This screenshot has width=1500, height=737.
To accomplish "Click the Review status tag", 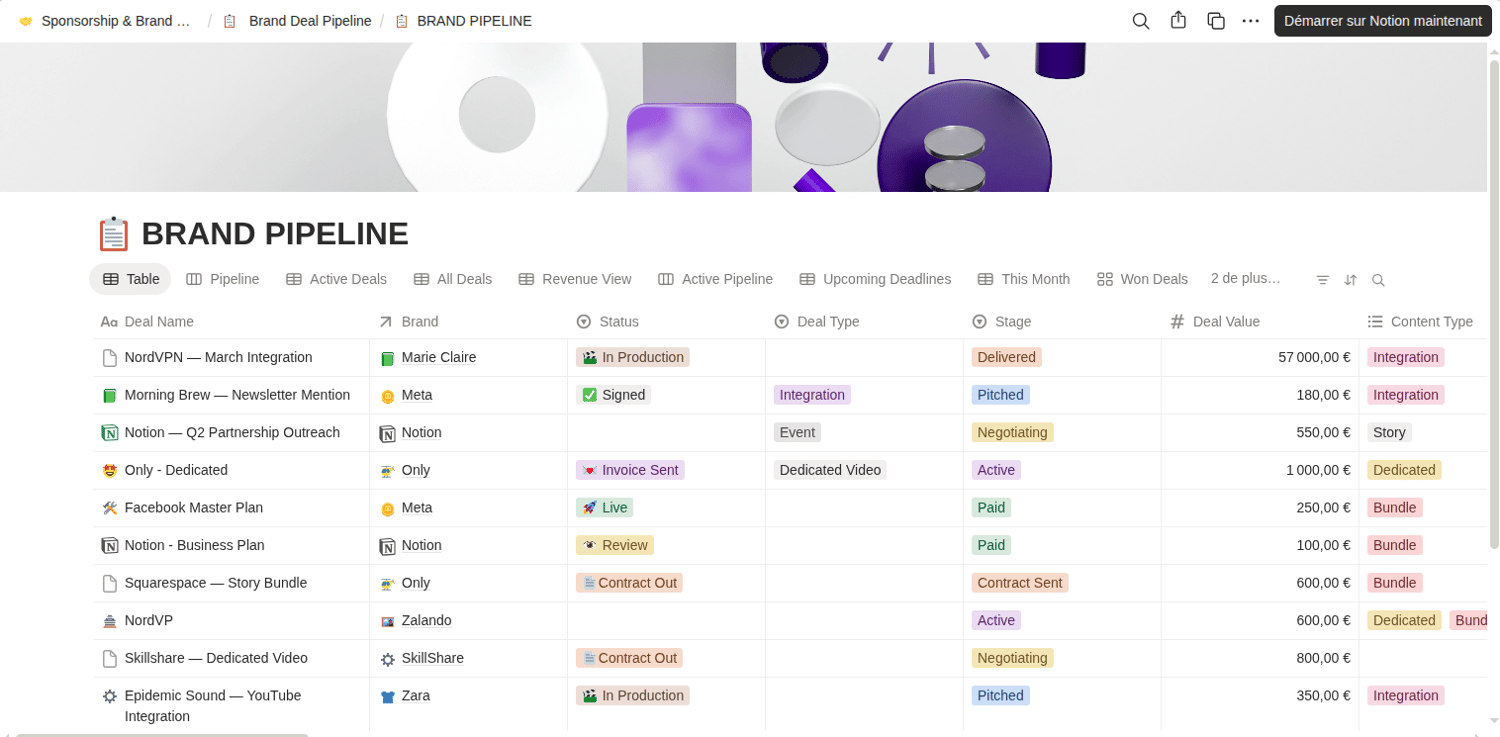I will (x=614, y=545).
